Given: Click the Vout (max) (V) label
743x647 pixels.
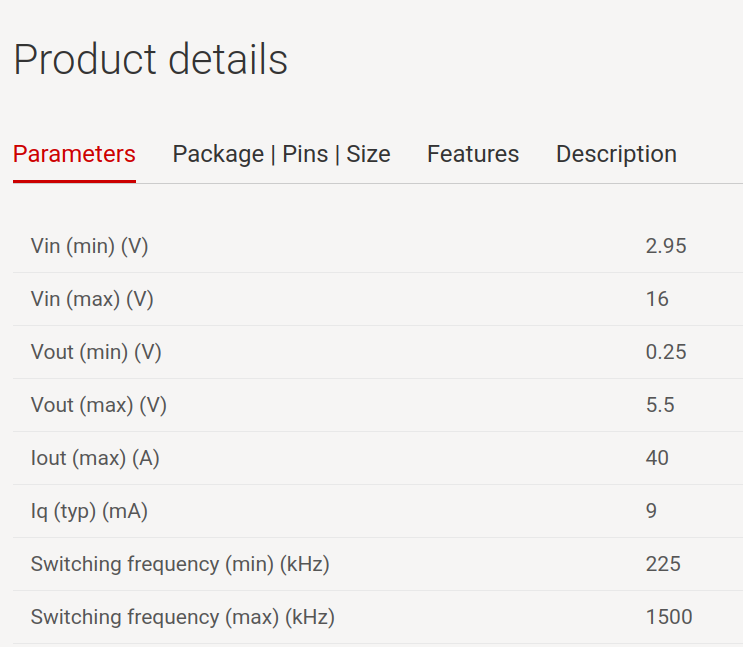Looking at the screenshot, I should coord(99,405).
